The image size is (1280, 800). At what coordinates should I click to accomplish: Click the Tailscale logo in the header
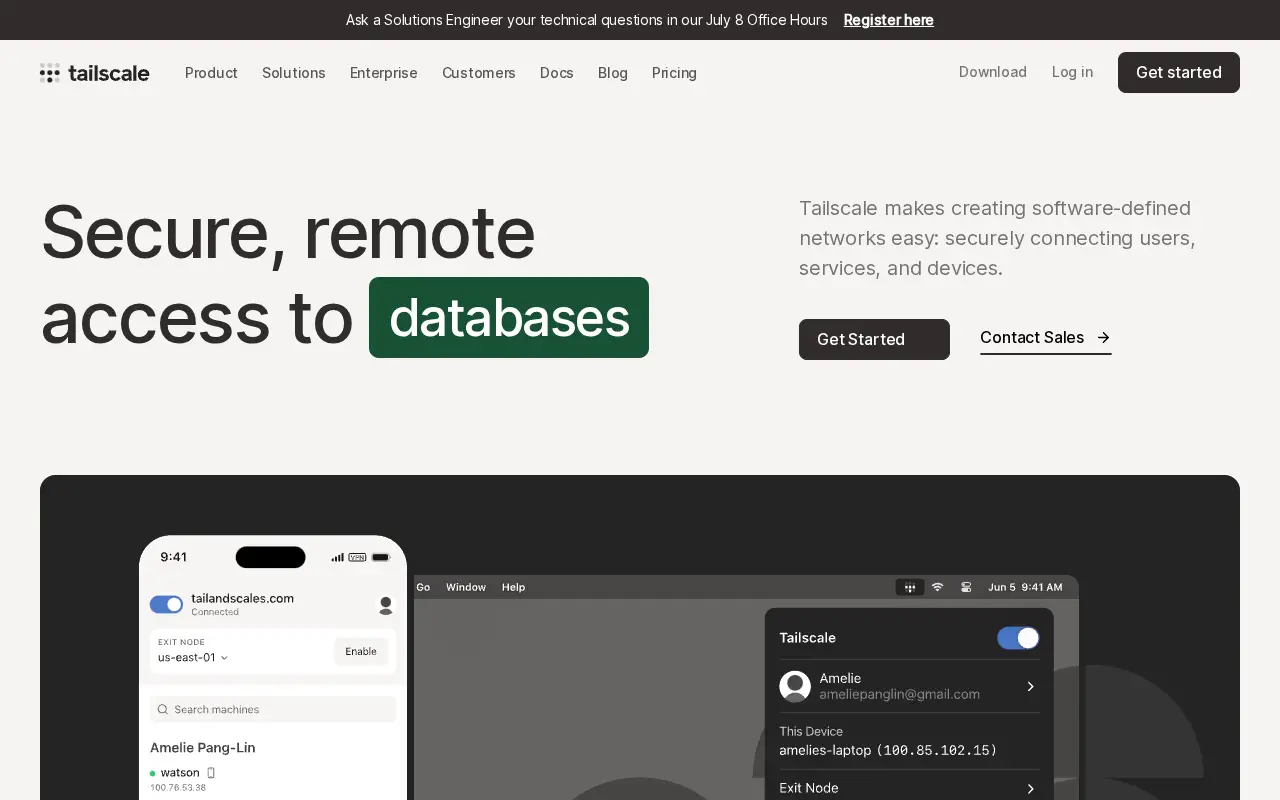(x=95, y=73)
